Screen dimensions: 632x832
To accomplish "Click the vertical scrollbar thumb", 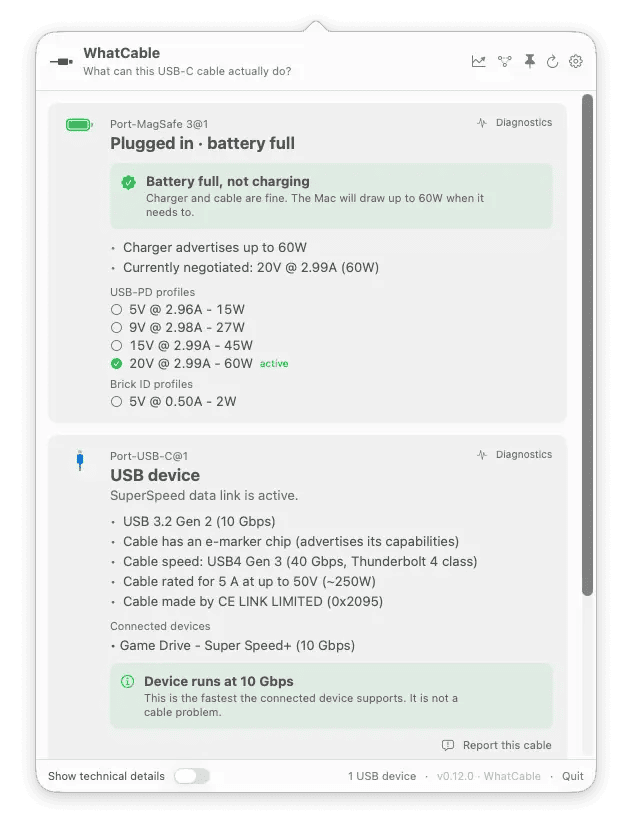I will [587, 345].
